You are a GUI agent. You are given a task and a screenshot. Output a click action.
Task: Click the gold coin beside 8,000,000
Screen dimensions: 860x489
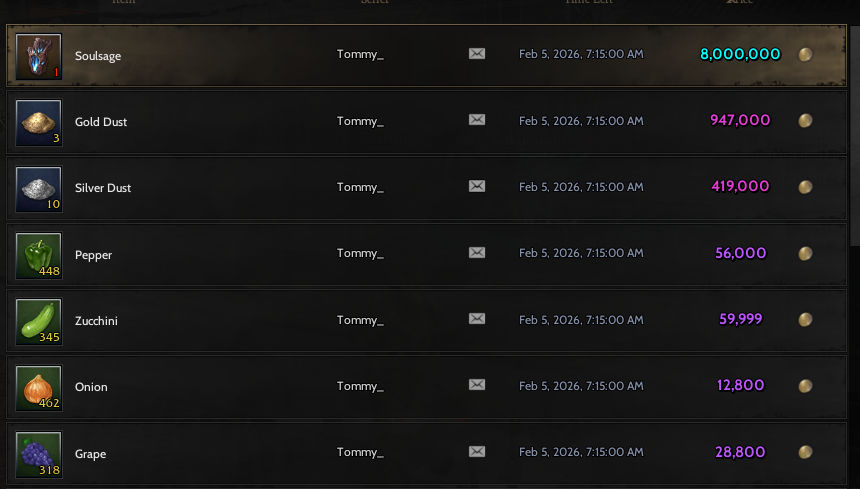805,54
